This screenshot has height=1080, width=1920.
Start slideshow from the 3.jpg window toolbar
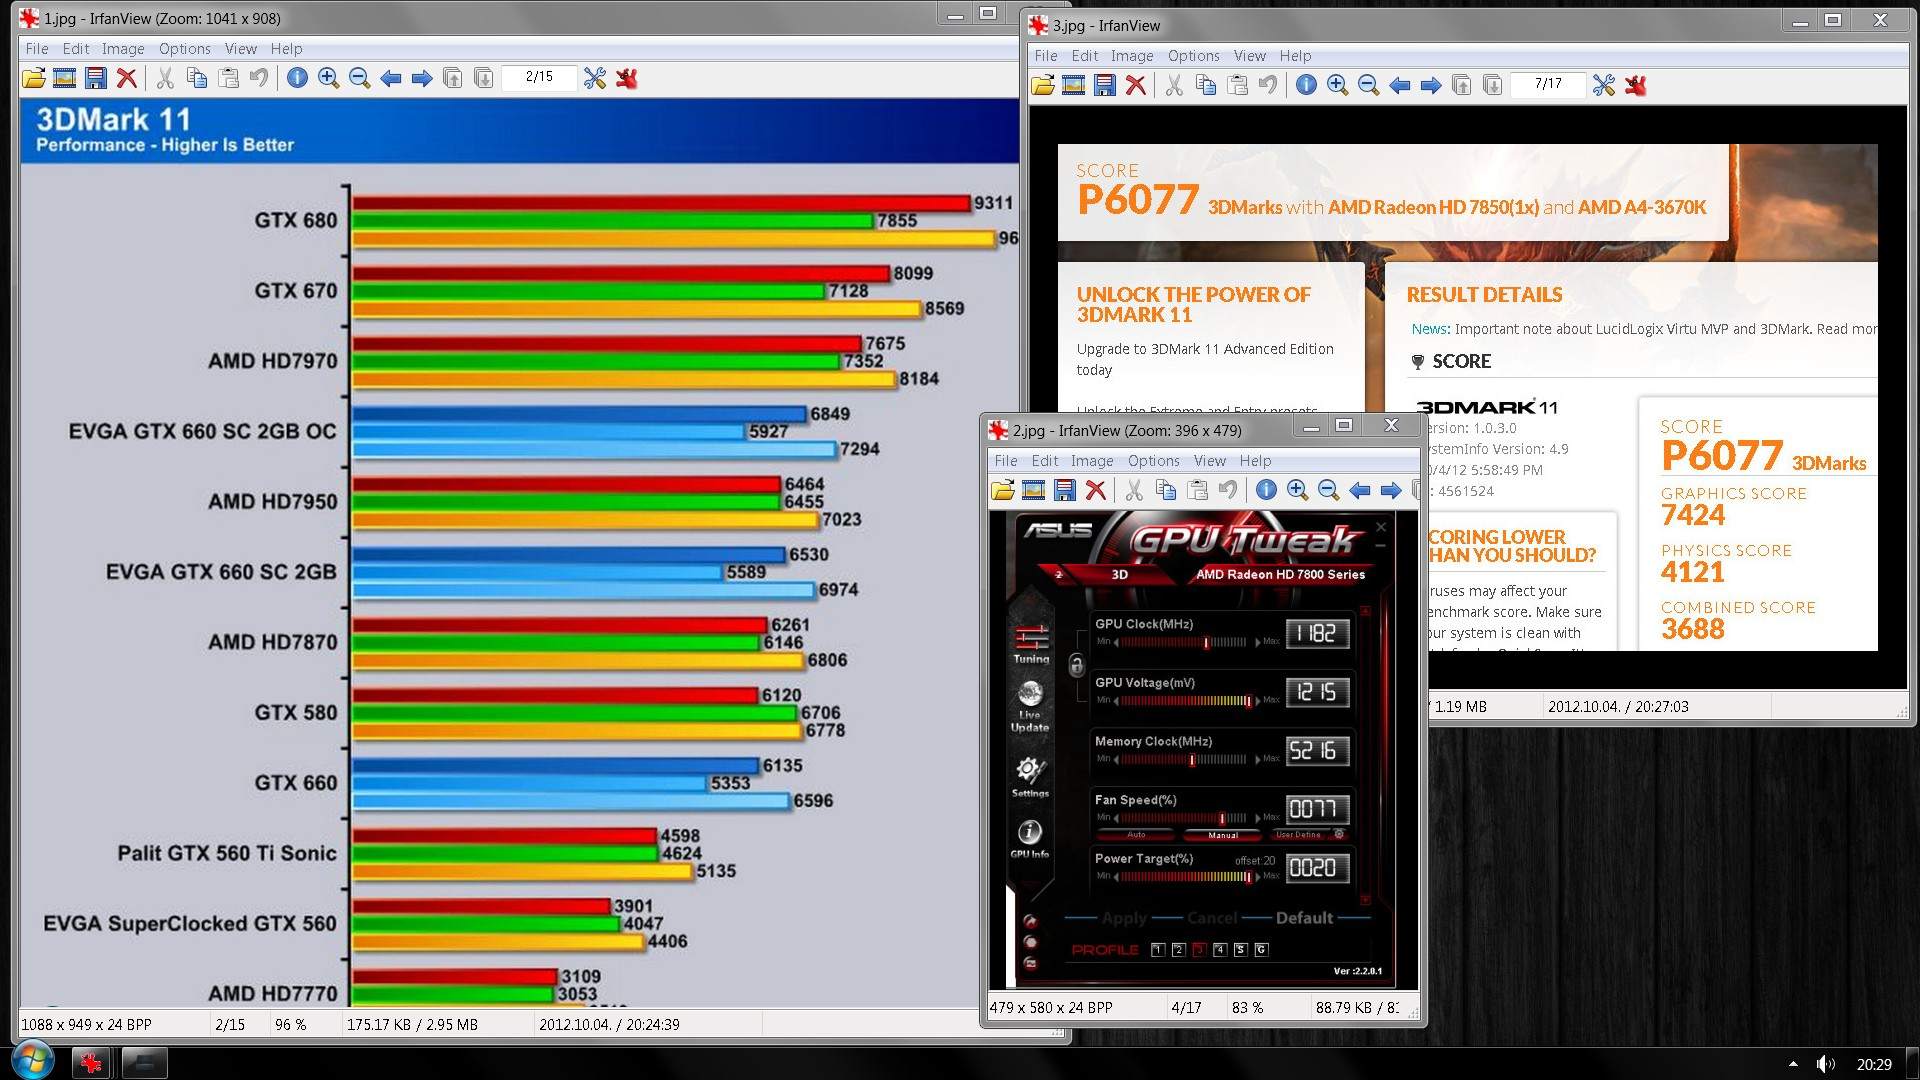(1074, 85)
